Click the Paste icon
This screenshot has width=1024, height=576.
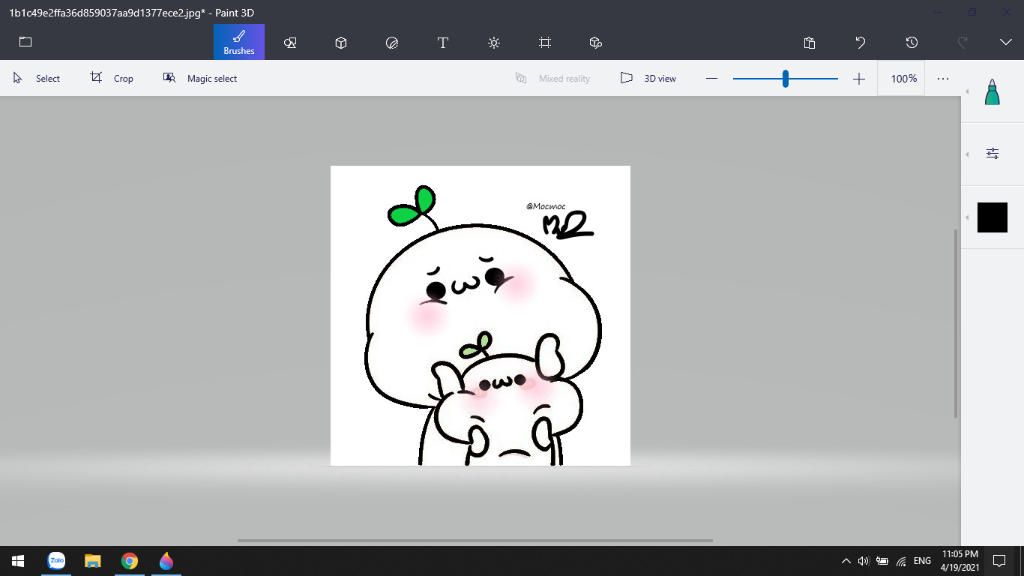pos(809,42)
